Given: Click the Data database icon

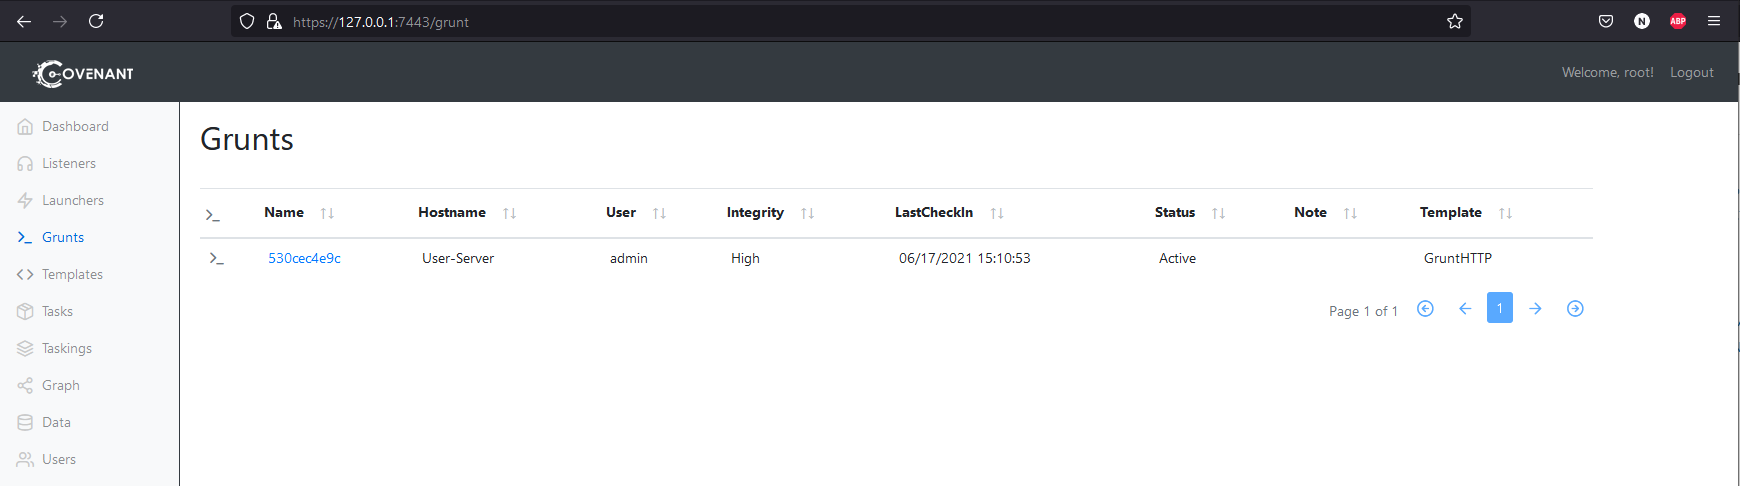Looking at the screenshot, I should [x=25, y=423].
